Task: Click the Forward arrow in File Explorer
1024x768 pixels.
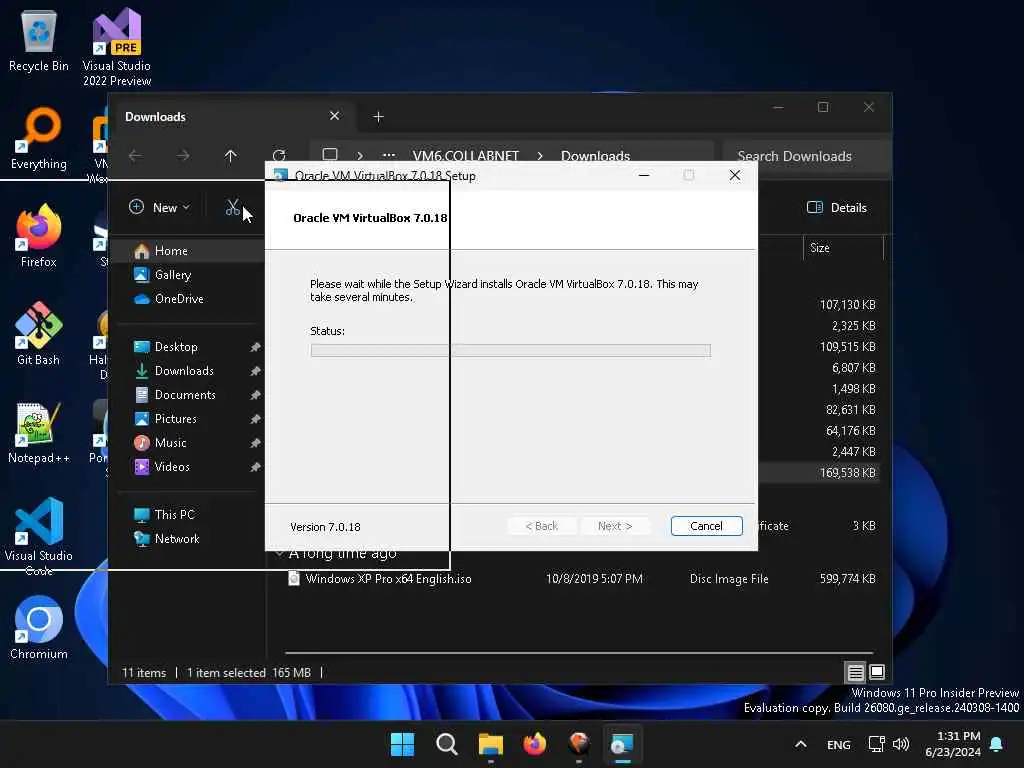Action: click(x=184, y=156)
